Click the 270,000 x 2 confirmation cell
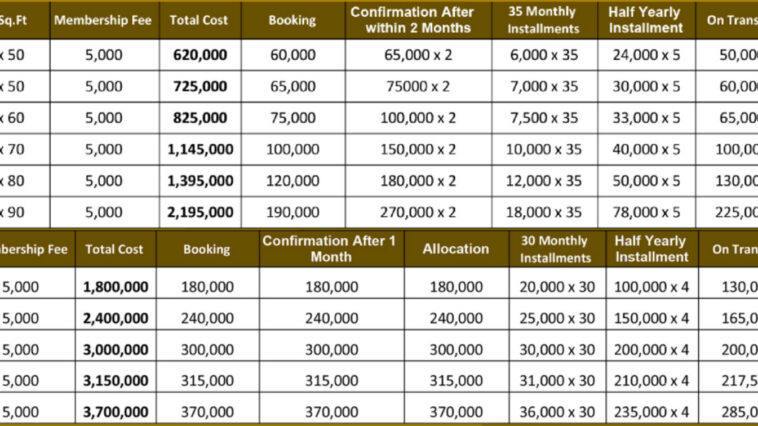The image size is (758, 426). tap(419, 212)
